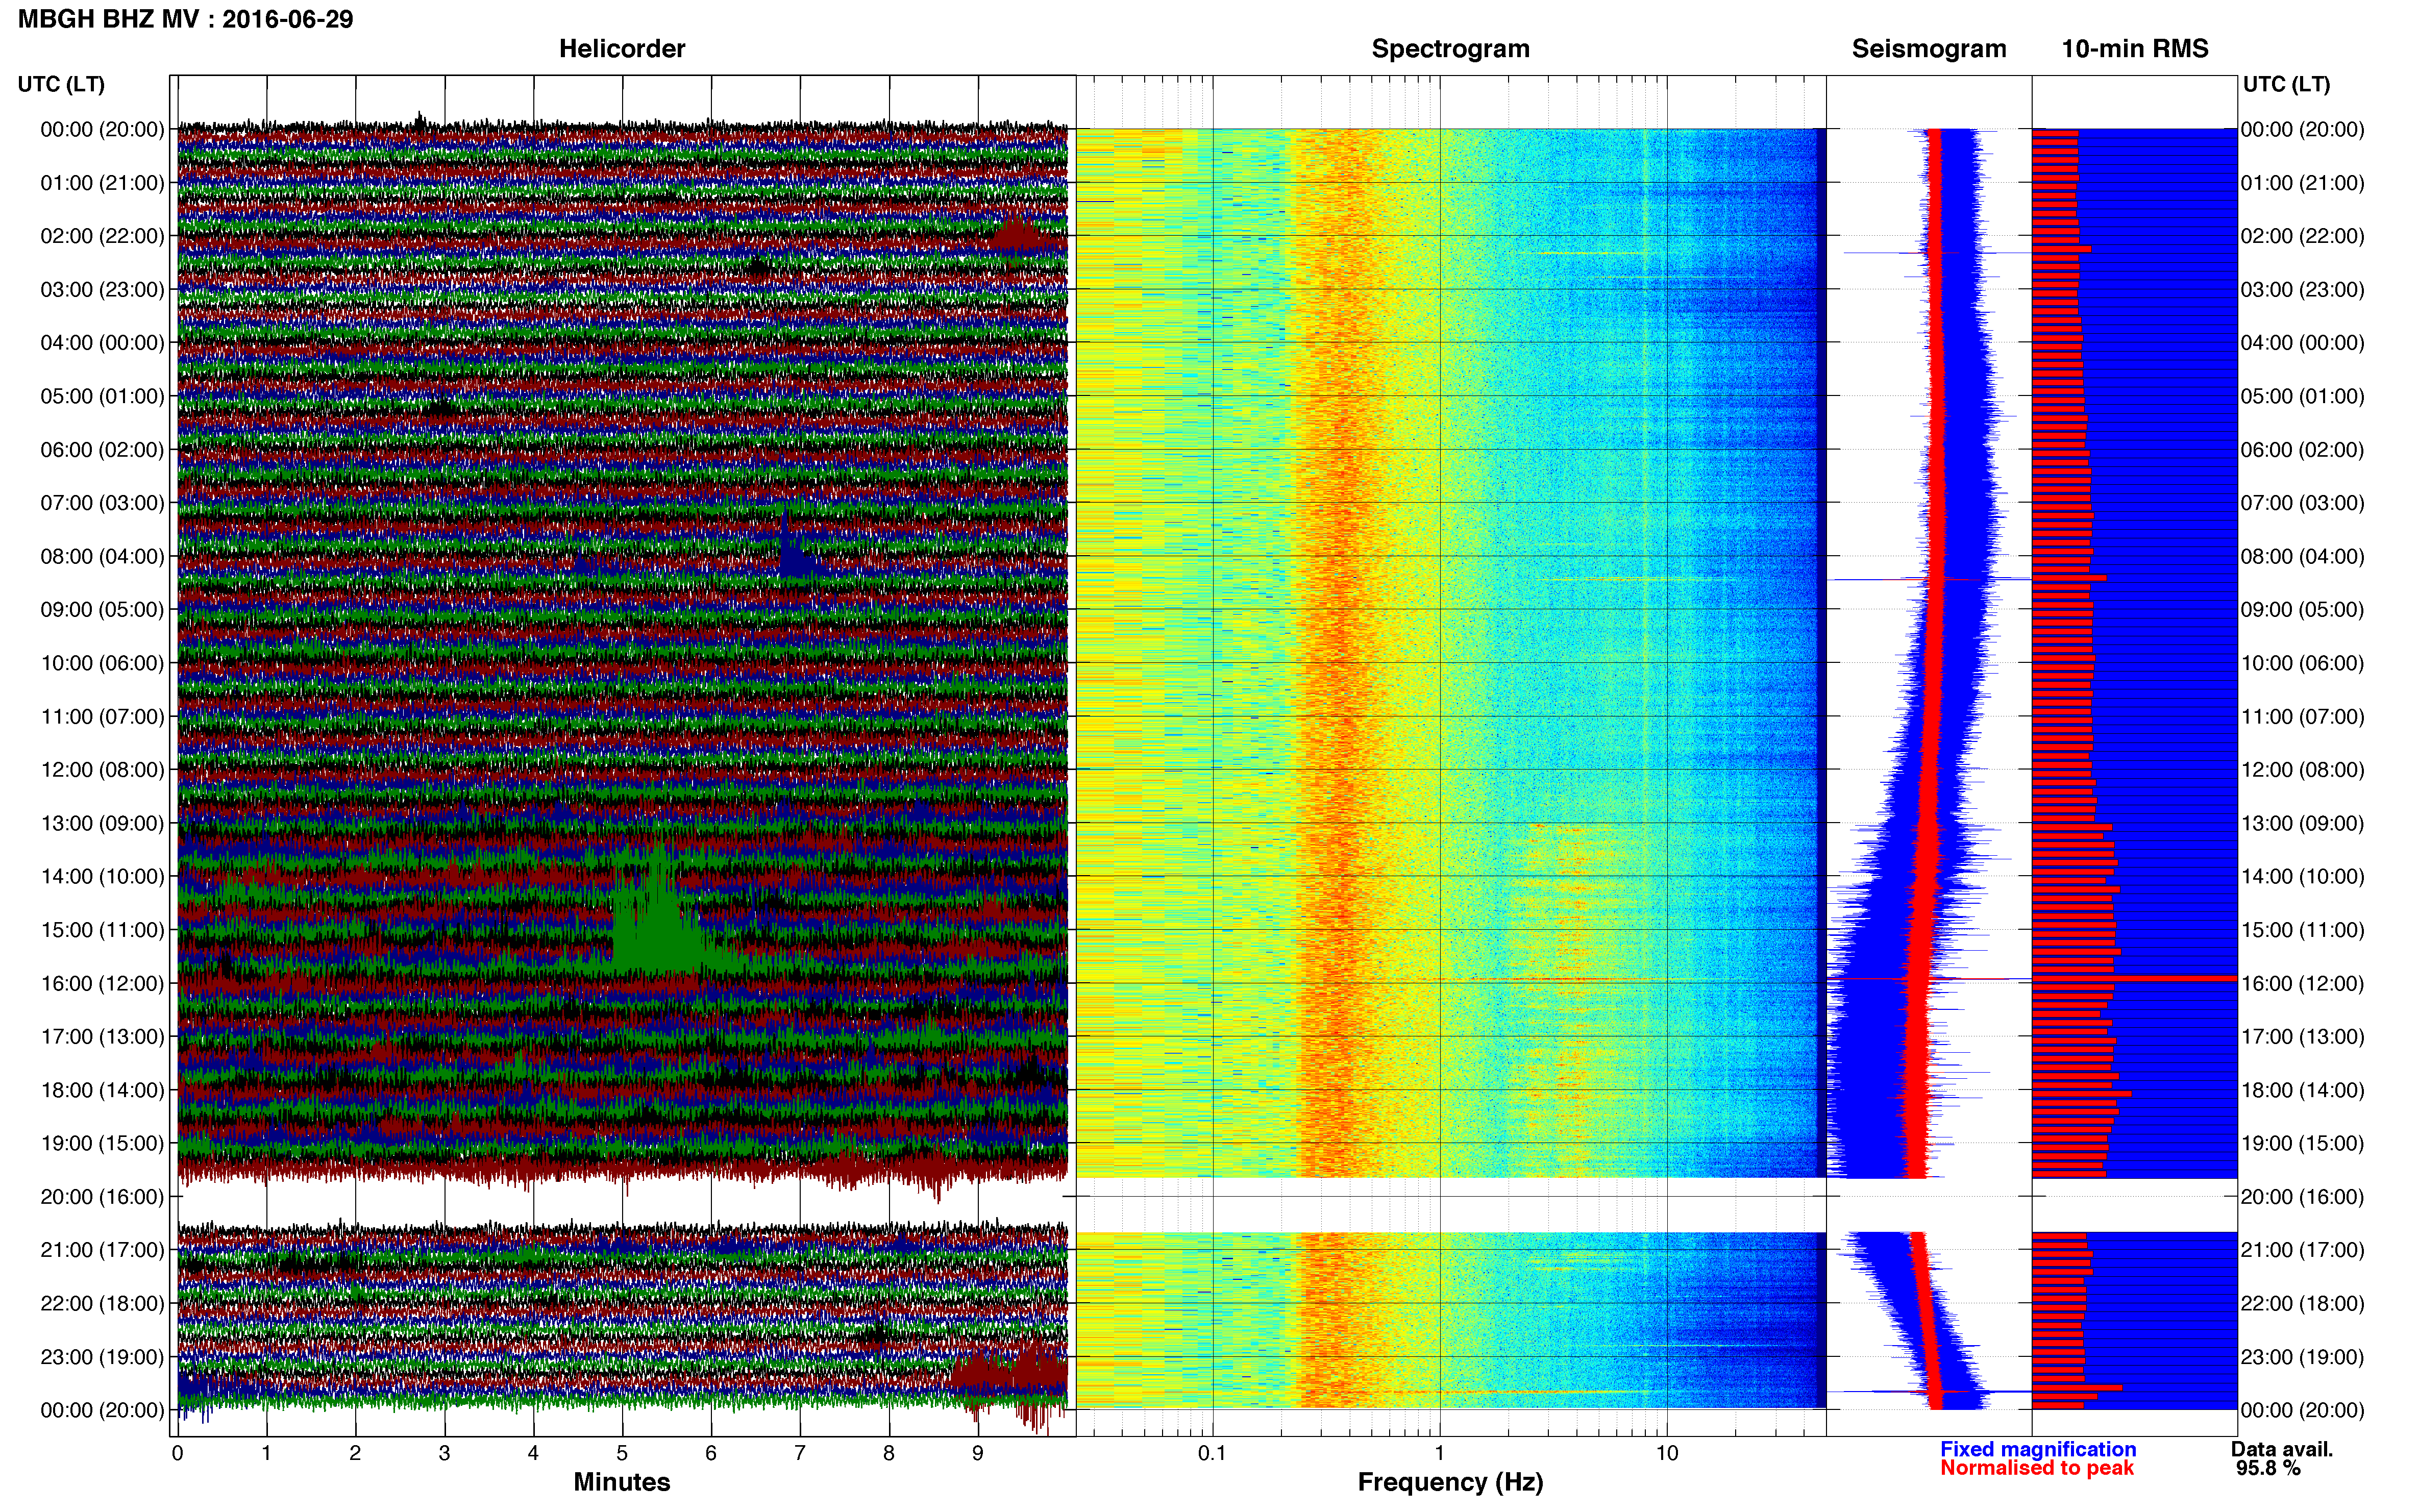2419x1512 pixels.
Task: Click the left 18:00 (14:00) time label
Action: [102, 1090]
